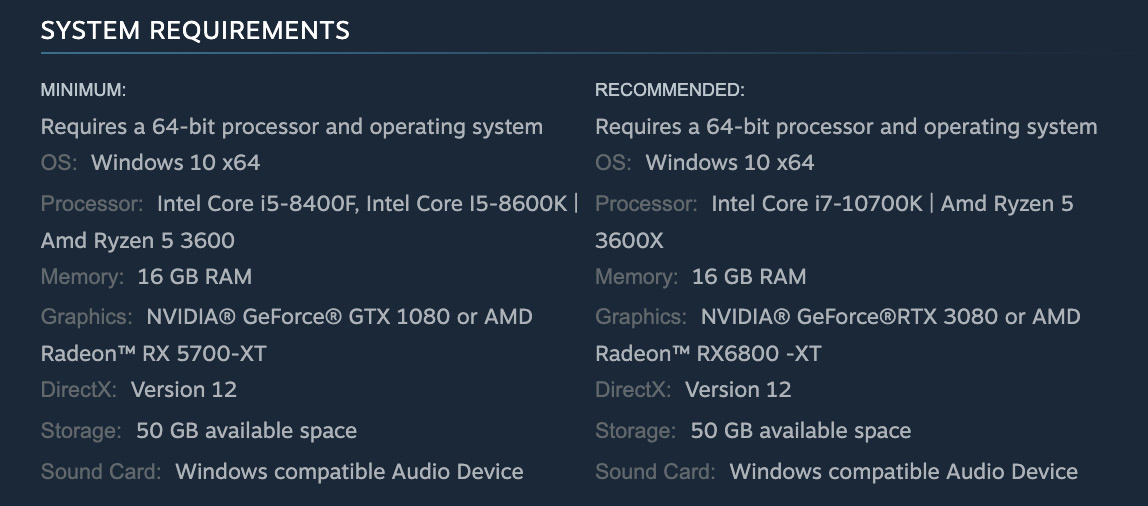Select minimum OS Windows 10 x64 text
This screenshot has height=506, width=1148.
pyautogui.click(x=176, y=162)
